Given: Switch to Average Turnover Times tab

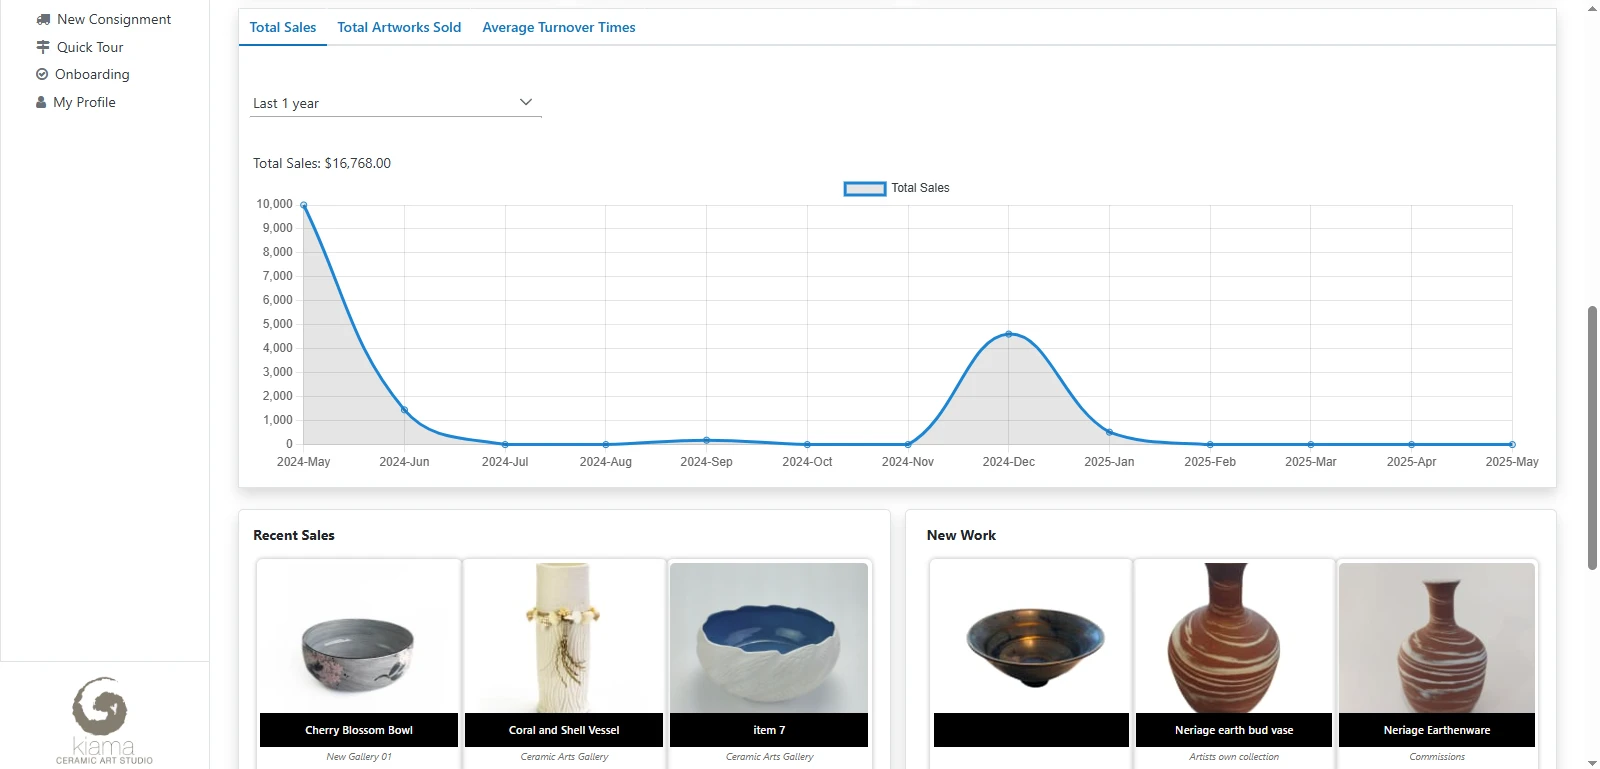Looking at the screenshot, I should pyautogui.click(x=558, y=27).
